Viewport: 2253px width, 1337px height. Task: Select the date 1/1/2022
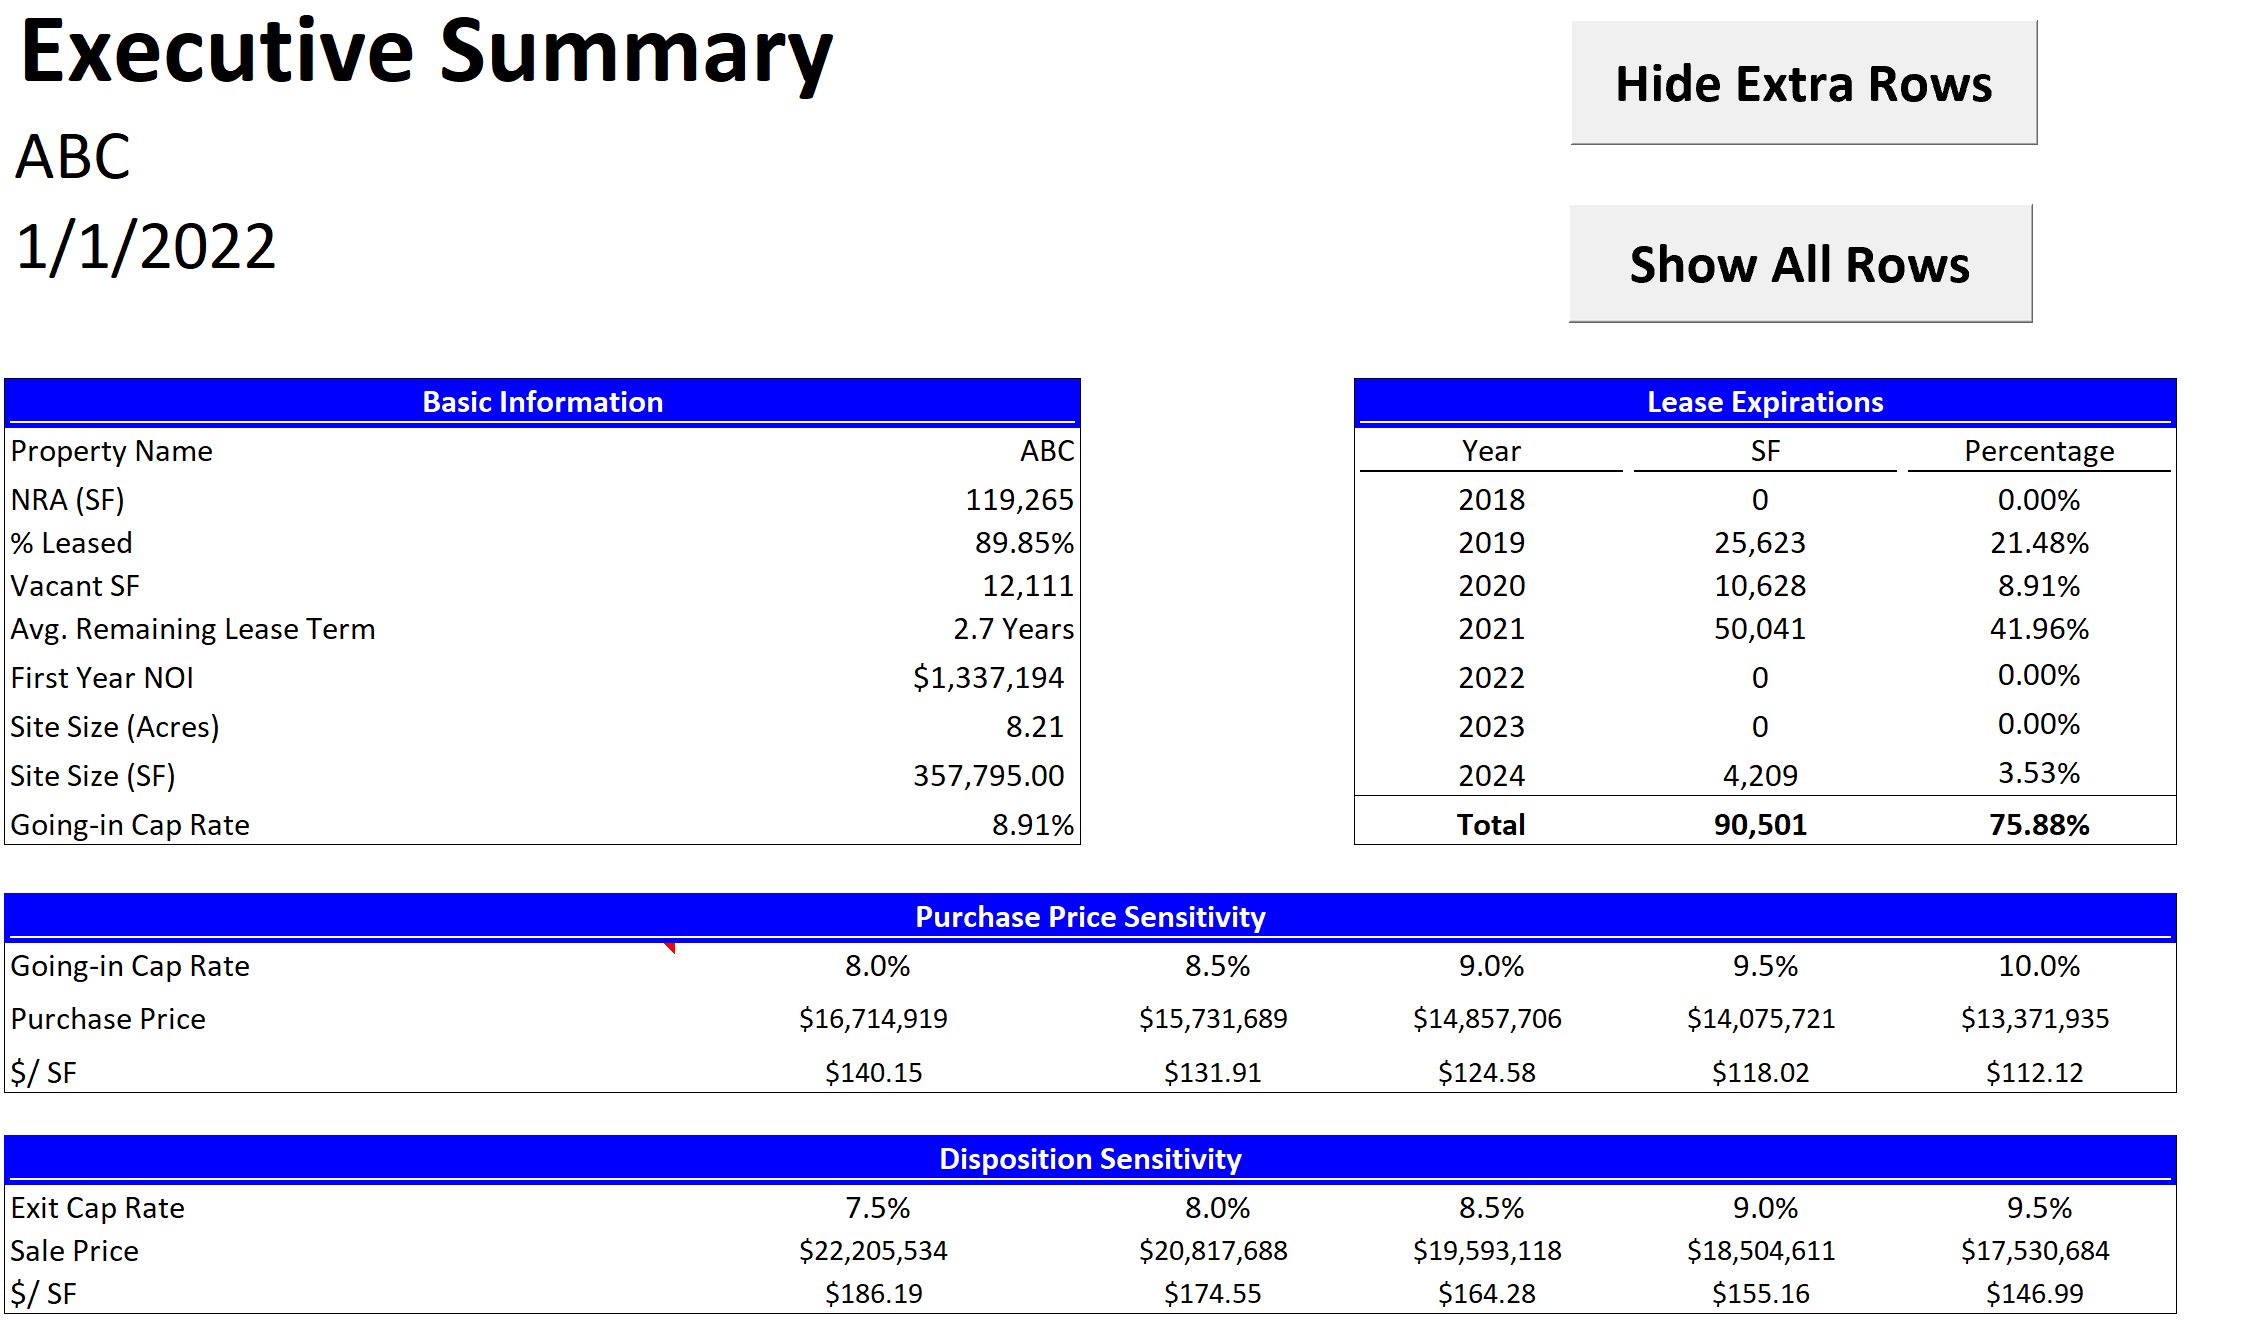[x=145, y=248]
